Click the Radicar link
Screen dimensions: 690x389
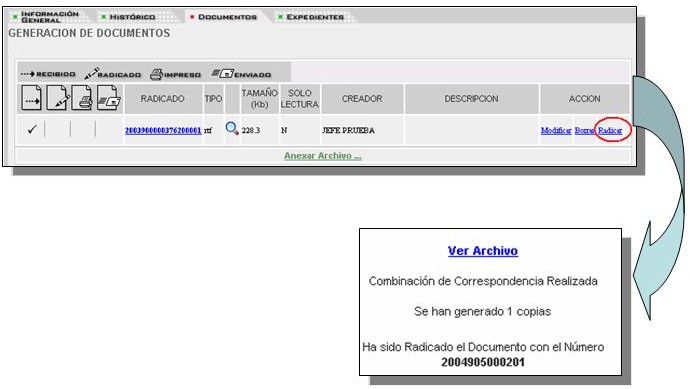[610, 130]
